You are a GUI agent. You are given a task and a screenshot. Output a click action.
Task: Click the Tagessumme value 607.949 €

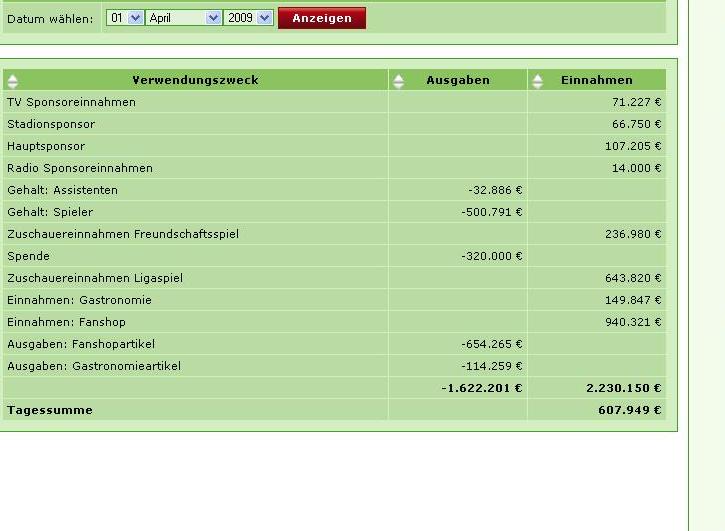(630, 410)
